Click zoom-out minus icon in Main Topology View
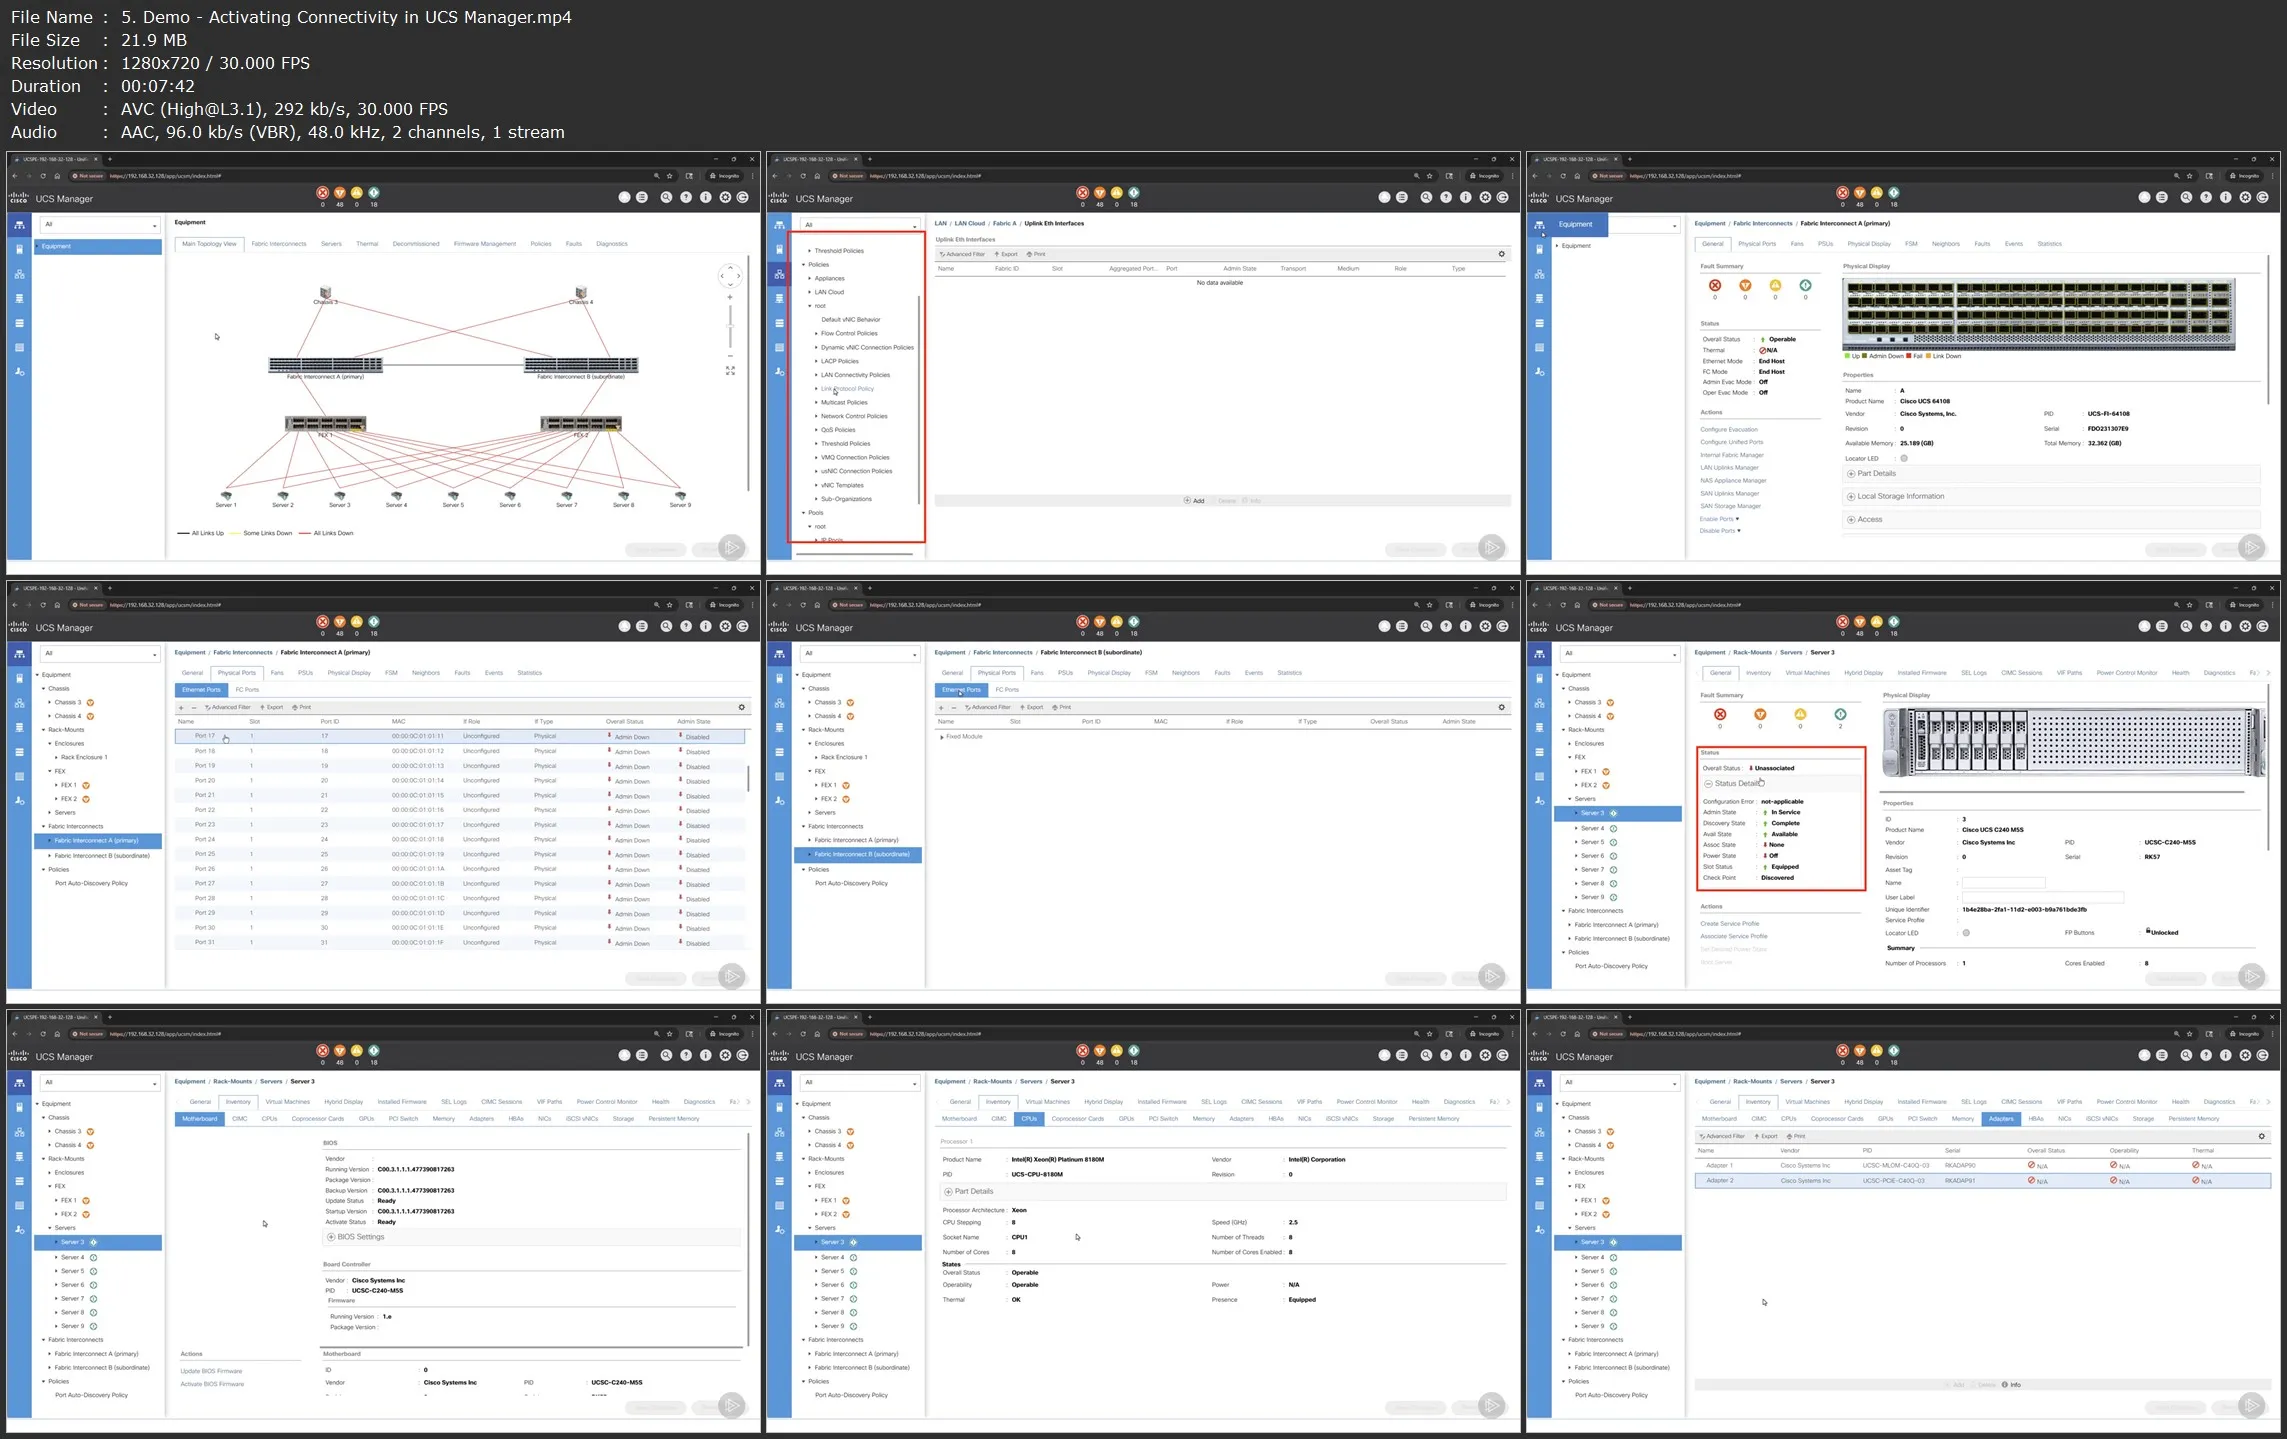 pos(730,355)
